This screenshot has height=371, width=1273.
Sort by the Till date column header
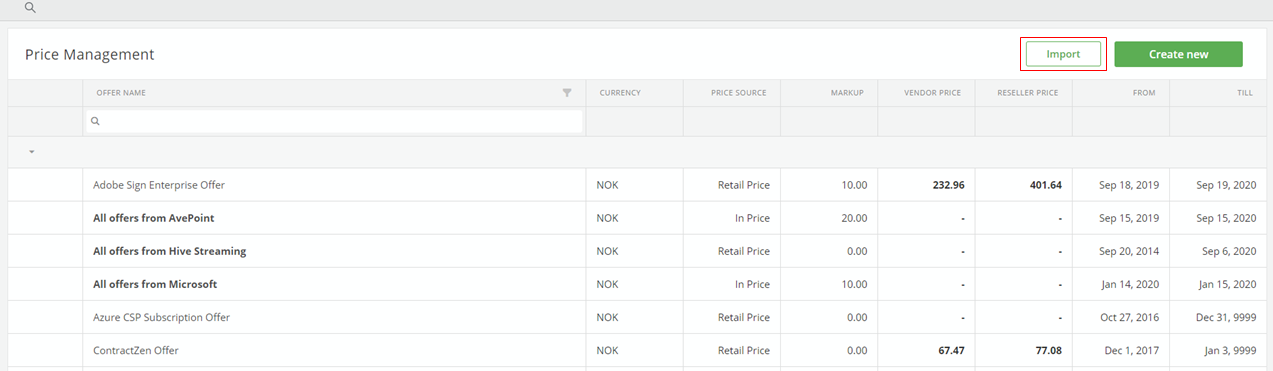pyautogui.click(x=1246, y=93)
